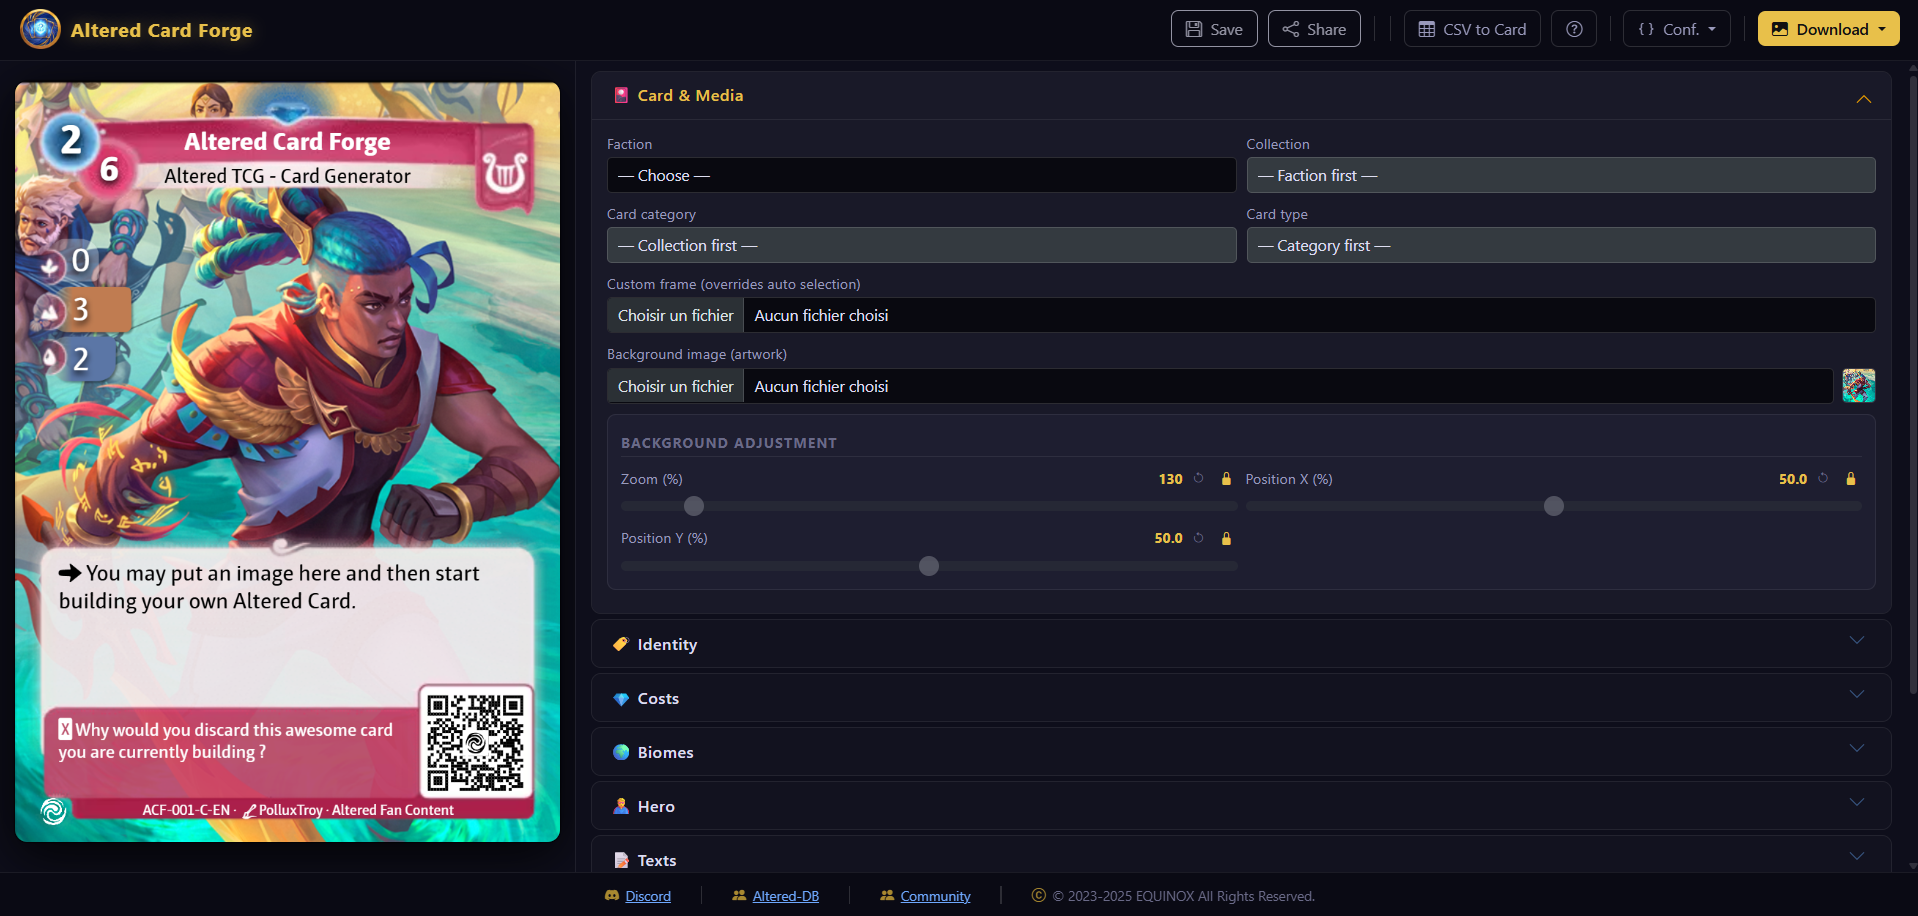Reset the Zoom value icon

(x=1199, y=479)
